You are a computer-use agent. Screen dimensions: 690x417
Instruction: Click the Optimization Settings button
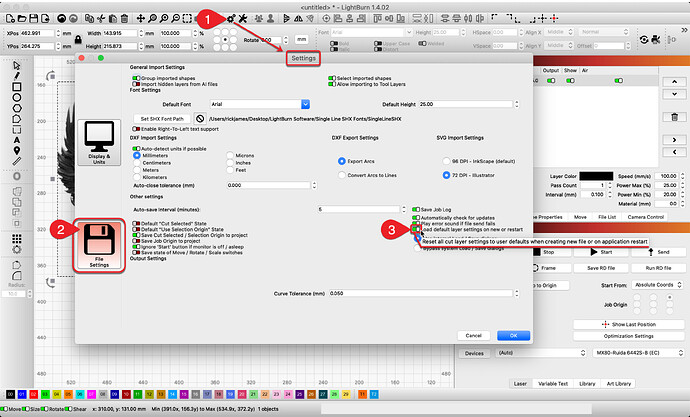pos(628,336)
